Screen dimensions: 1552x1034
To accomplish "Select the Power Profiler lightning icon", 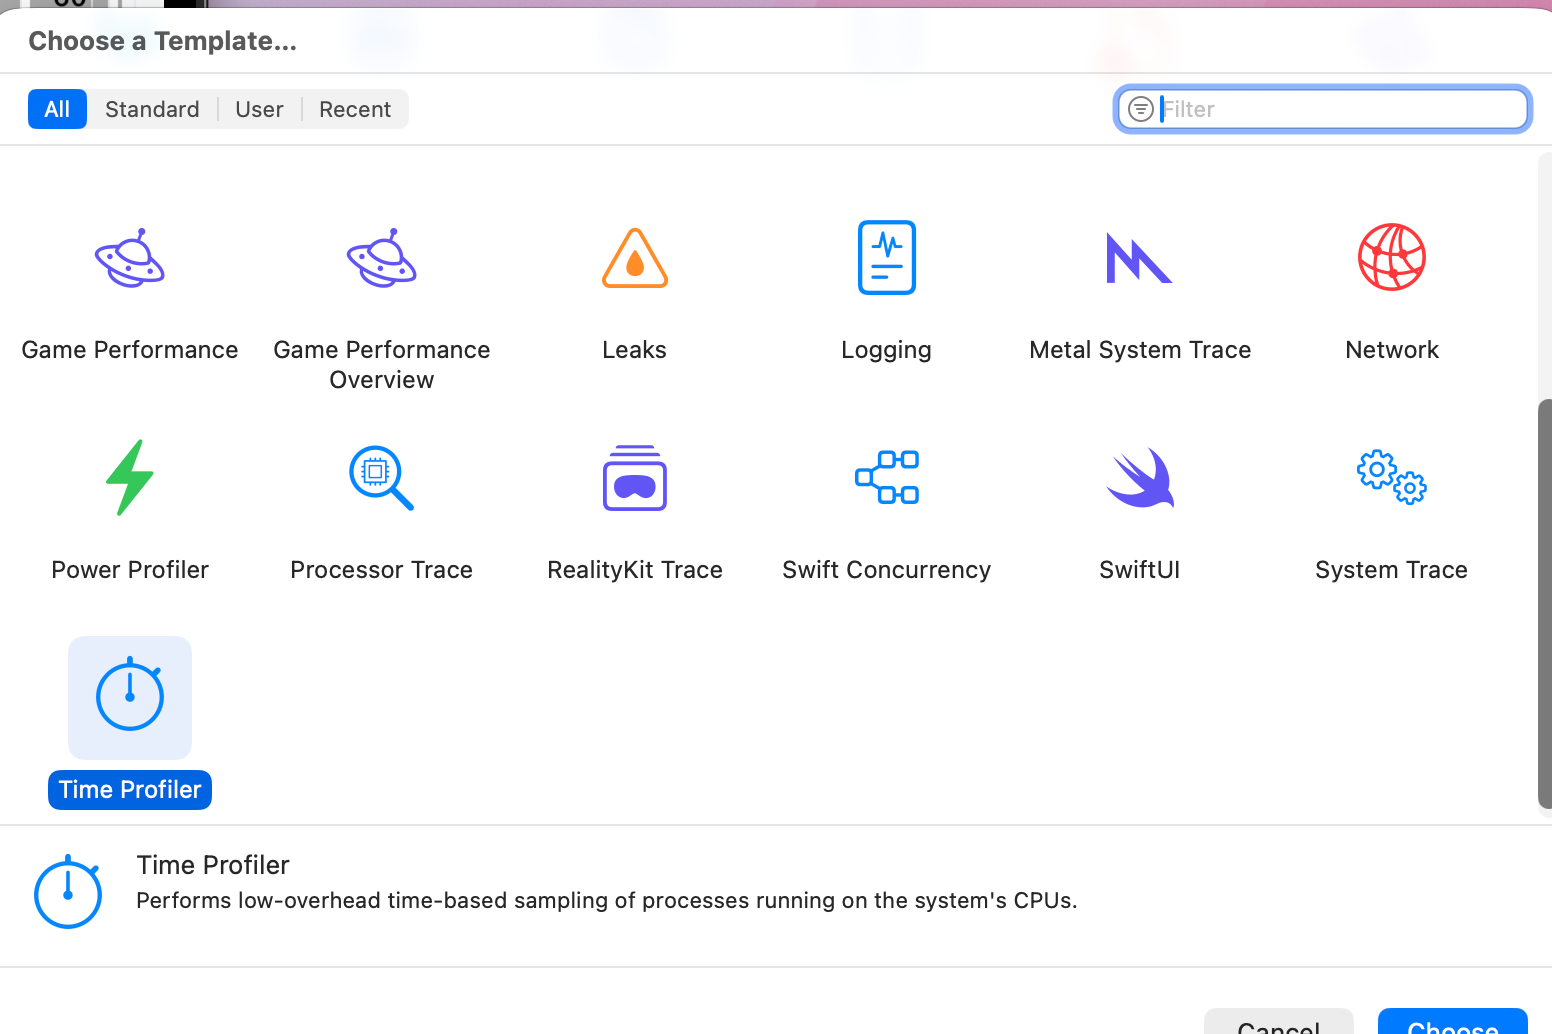I will (x=130, y=478).
